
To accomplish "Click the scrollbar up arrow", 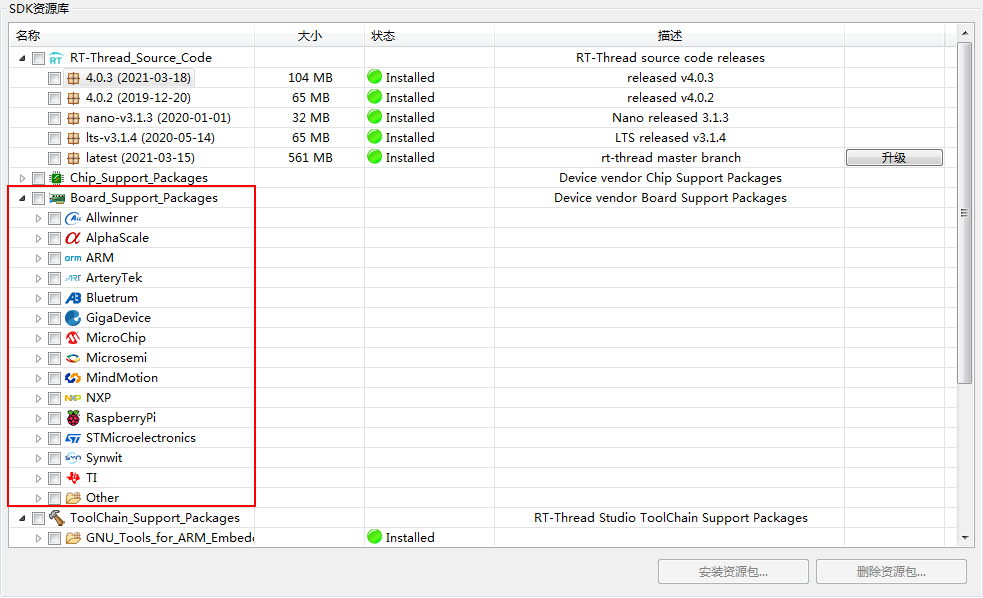I will (965, 33).
